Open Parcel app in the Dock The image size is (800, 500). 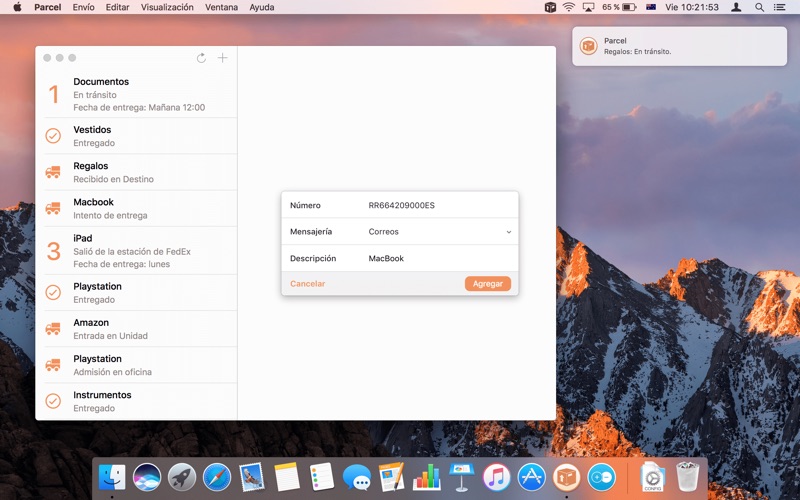tap(566, 478)
